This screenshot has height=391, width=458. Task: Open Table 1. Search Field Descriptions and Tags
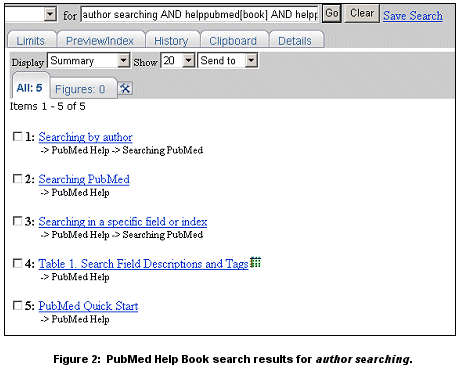click(143, 264)
